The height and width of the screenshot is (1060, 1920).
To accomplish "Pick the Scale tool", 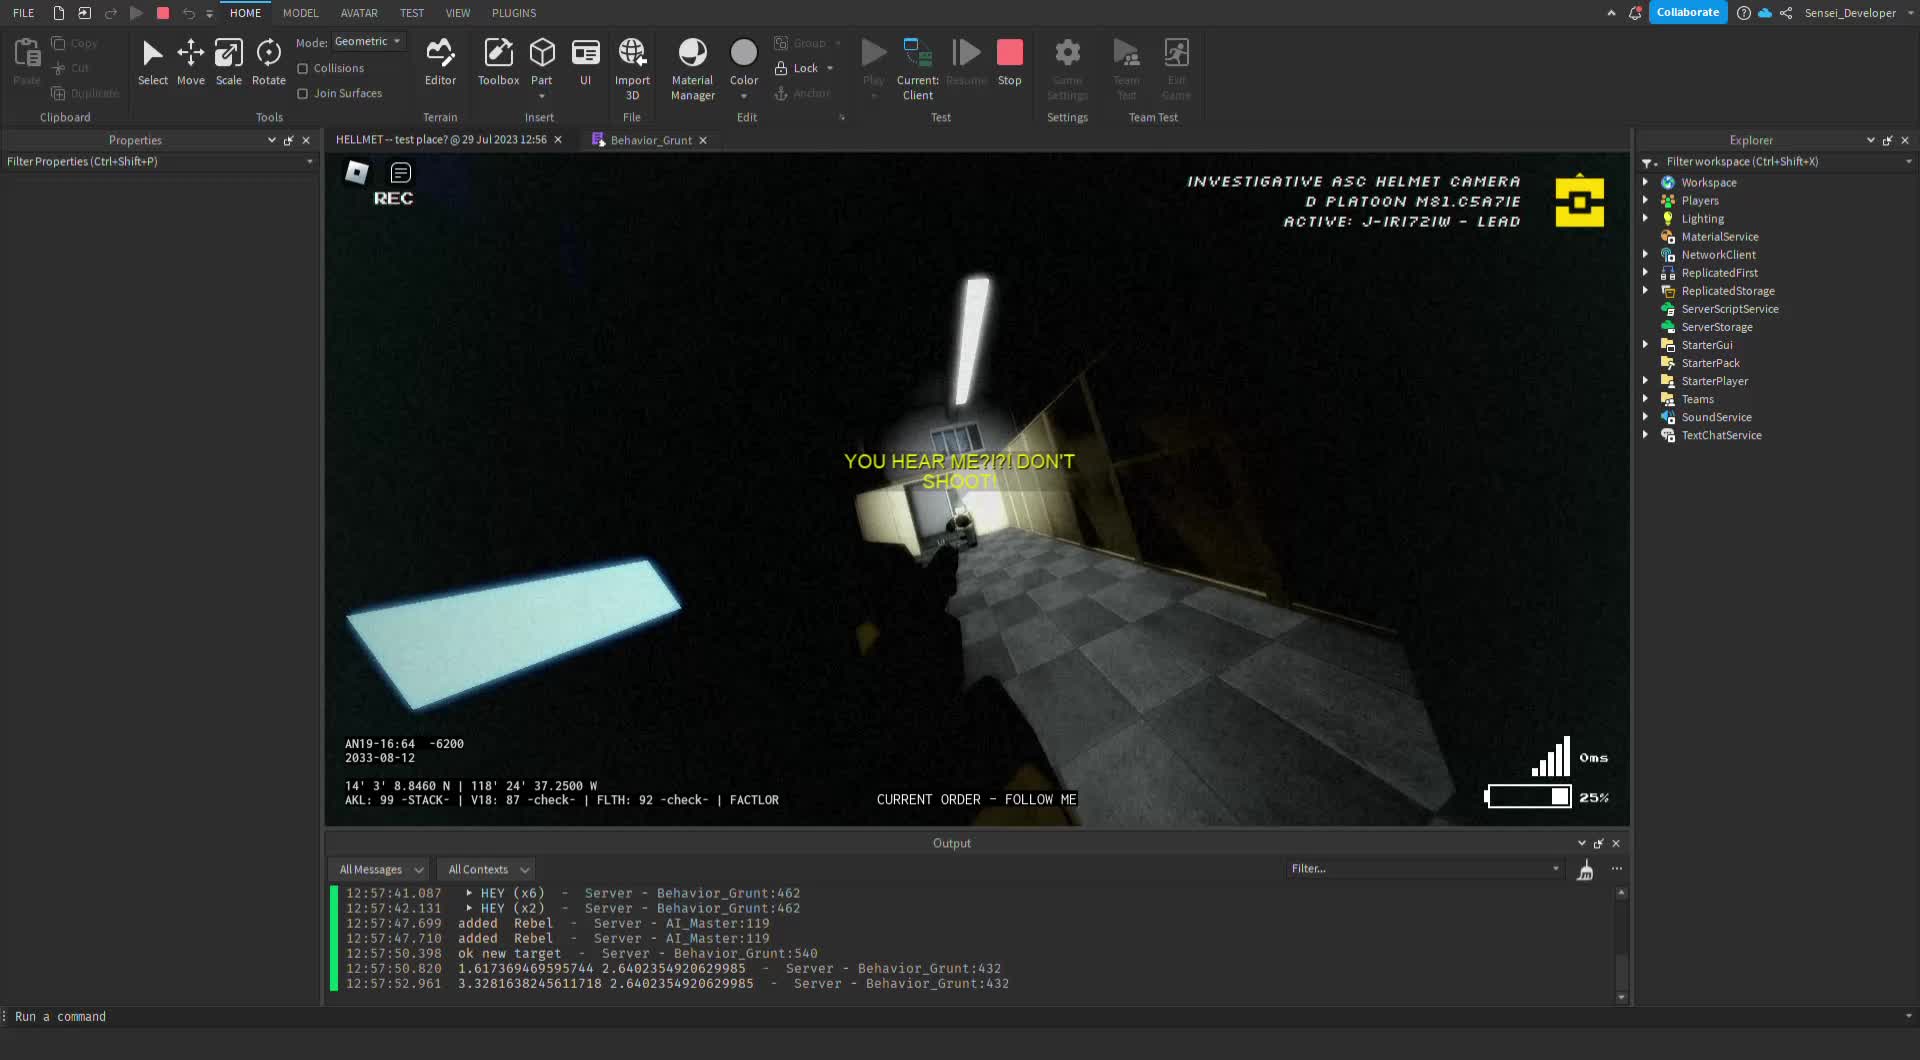I will coord(228,62).
